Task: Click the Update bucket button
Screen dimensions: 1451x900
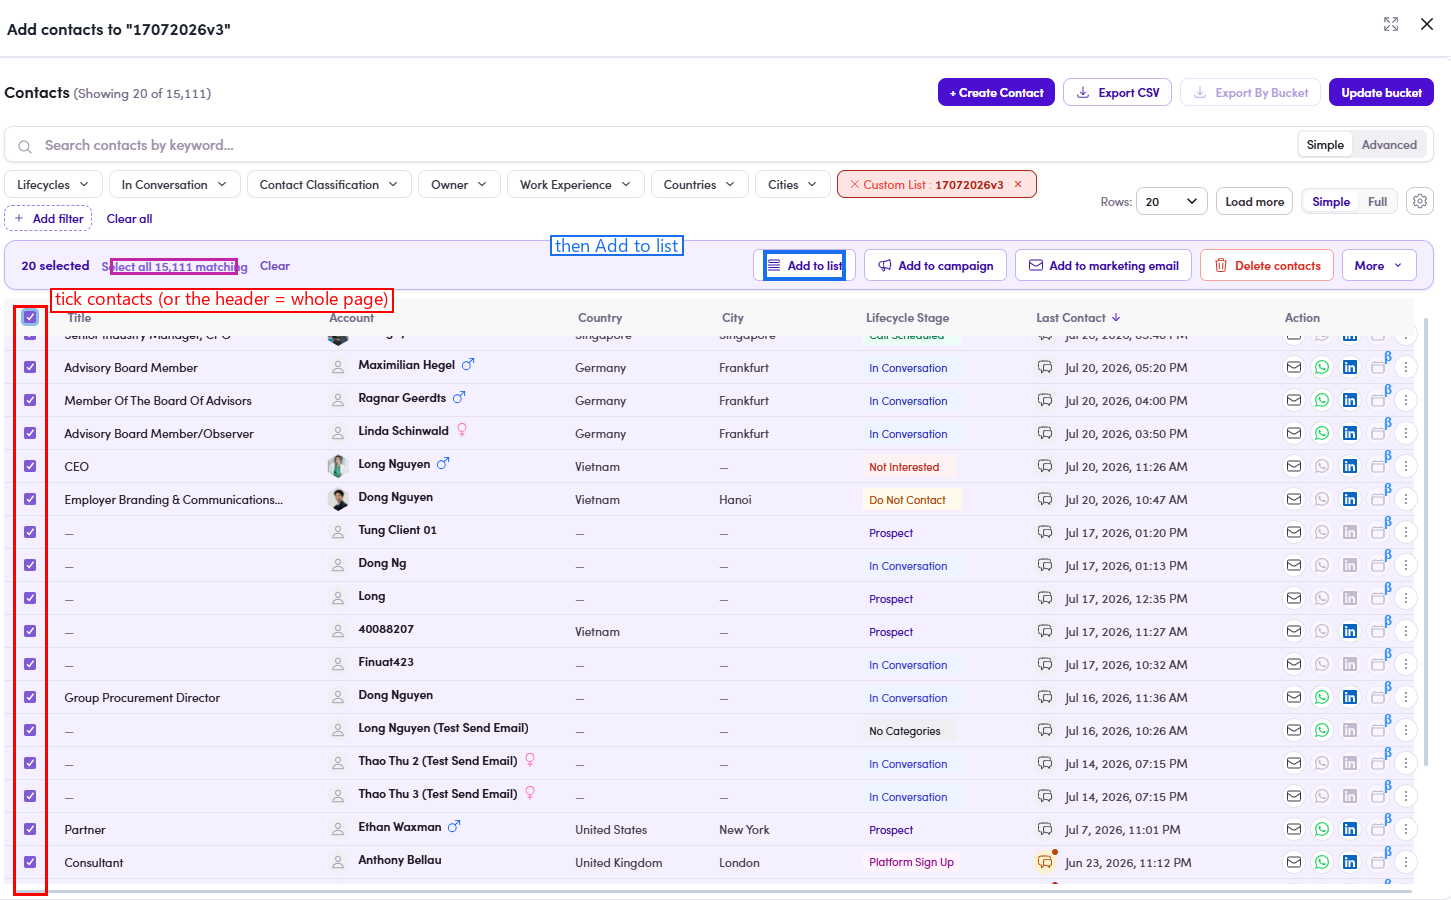Action: (x=1381, y=92)
